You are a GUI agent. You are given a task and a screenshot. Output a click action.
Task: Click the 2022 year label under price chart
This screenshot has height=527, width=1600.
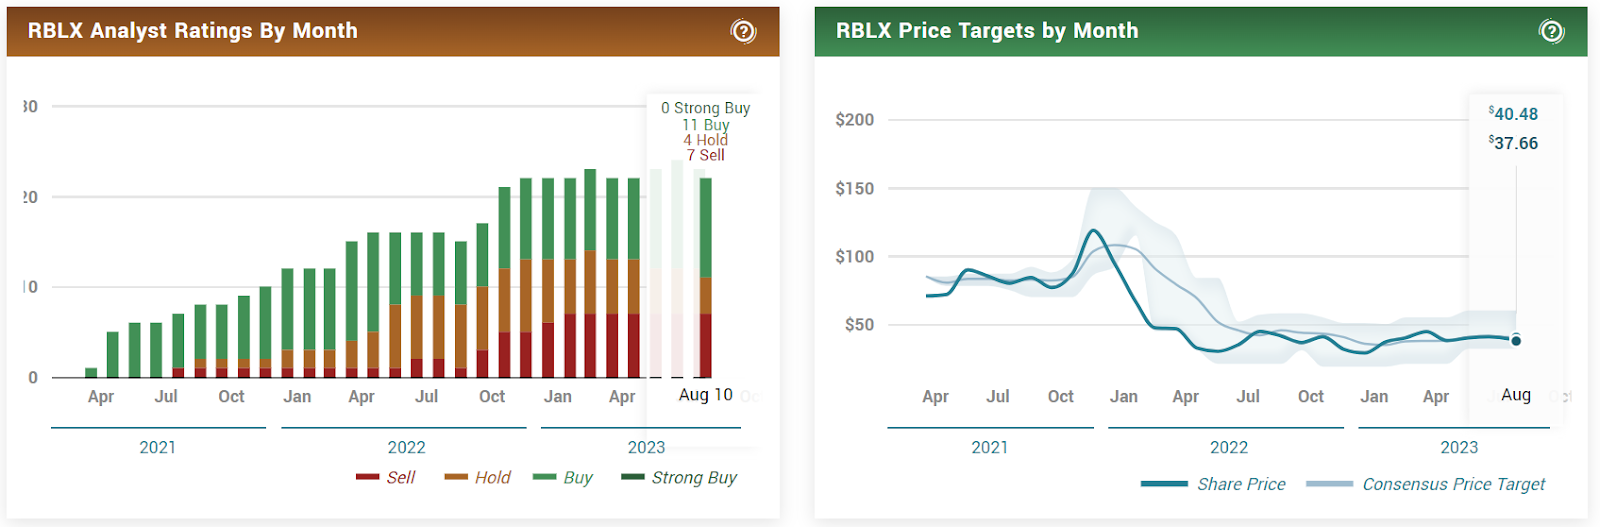coord(1229,447)
